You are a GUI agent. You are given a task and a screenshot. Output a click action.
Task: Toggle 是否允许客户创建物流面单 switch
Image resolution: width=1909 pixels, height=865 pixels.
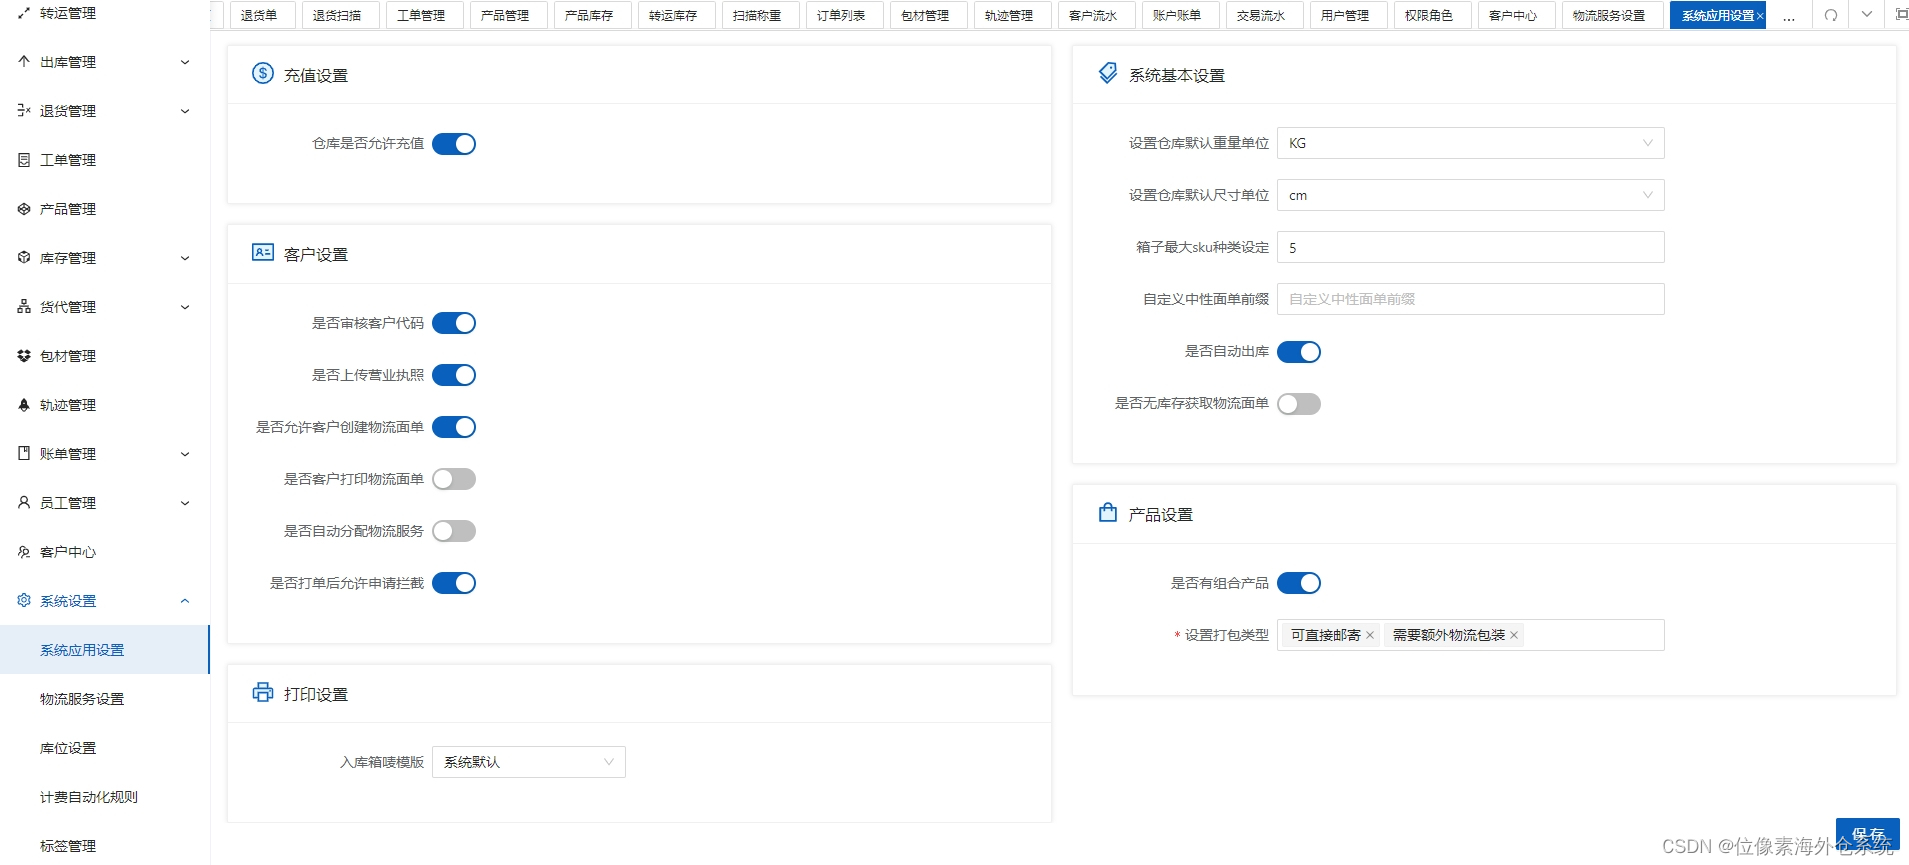pos(454,427)
